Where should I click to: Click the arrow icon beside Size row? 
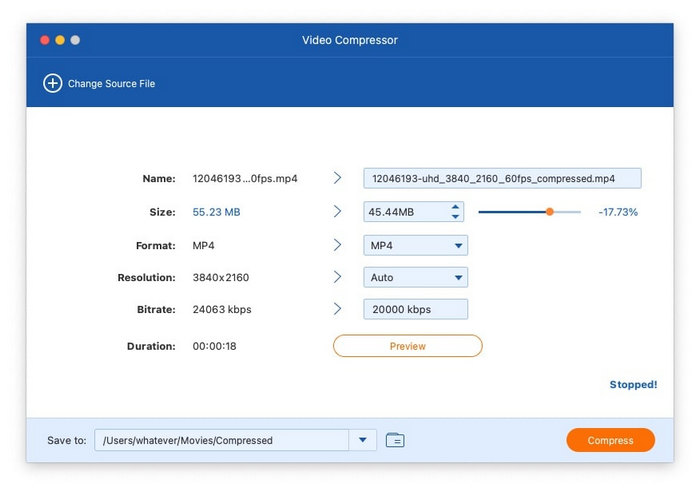(x=337, y=212)
